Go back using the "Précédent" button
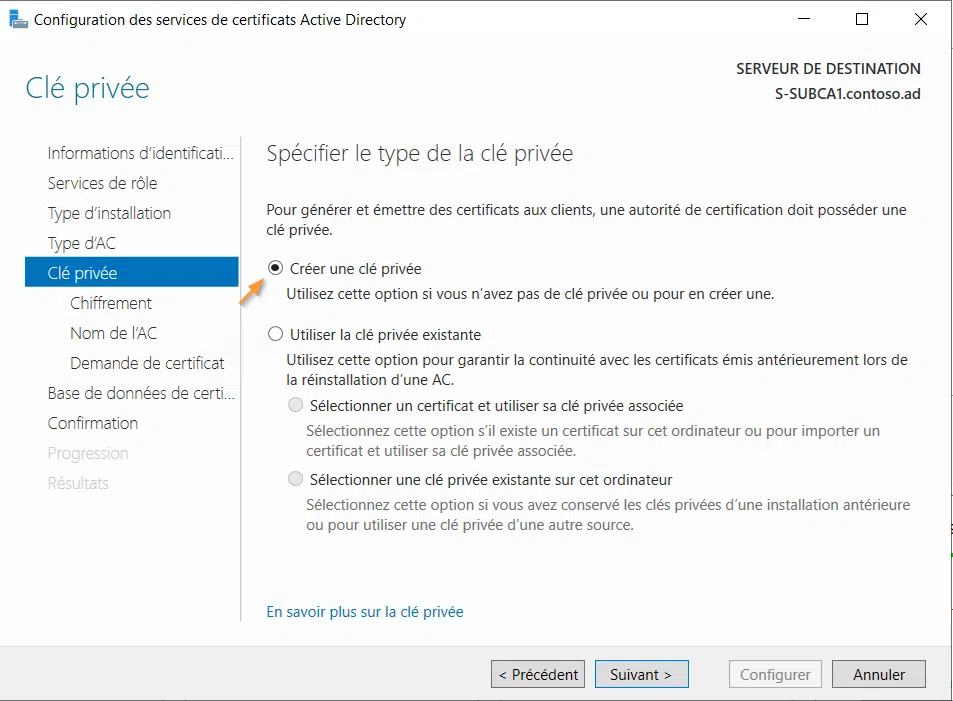The image size is (953, 701). click(x=537, y=674)
